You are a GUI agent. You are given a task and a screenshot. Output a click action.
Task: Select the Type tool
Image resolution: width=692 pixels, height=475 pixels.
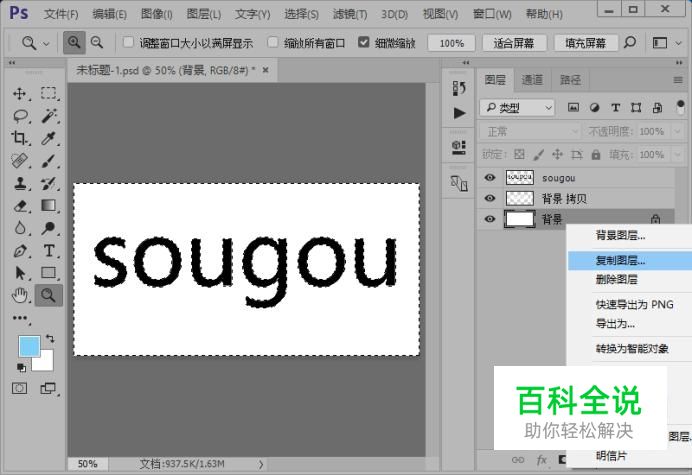tap(49, 251)
